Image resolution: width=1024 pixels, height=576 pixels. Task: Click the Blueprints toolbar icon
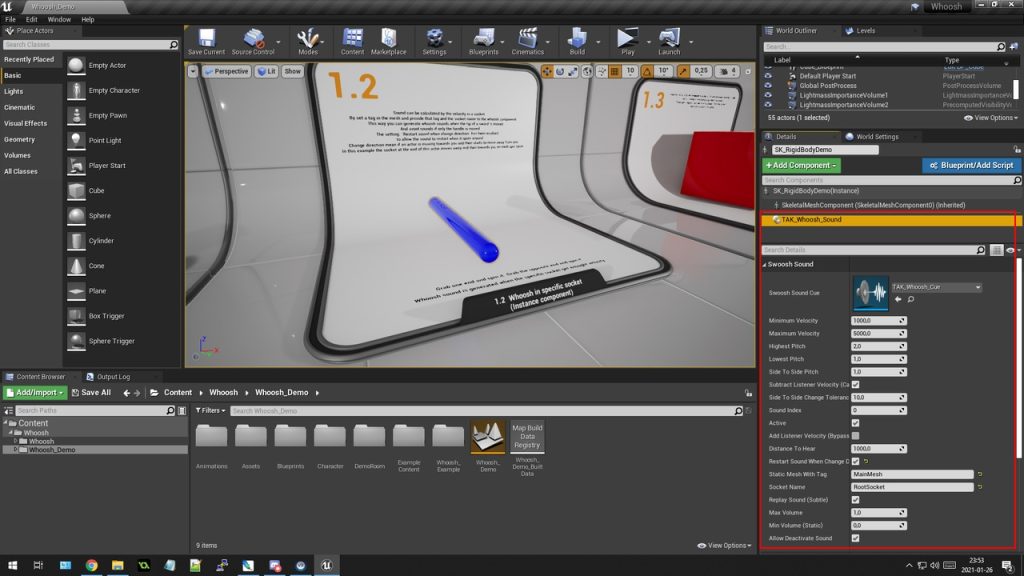(483, 39)
